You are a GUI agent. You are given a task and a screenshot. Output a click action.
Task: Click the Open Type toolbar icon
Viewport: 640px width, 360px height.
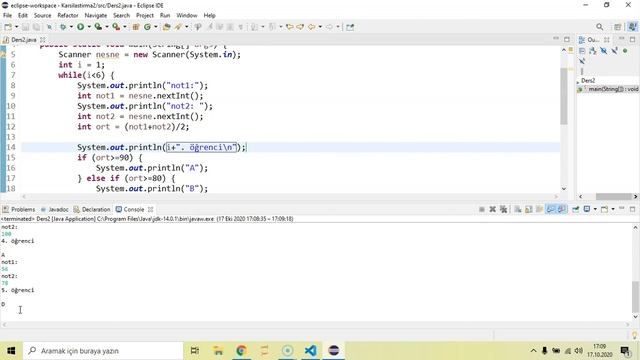tap(167, 27)
